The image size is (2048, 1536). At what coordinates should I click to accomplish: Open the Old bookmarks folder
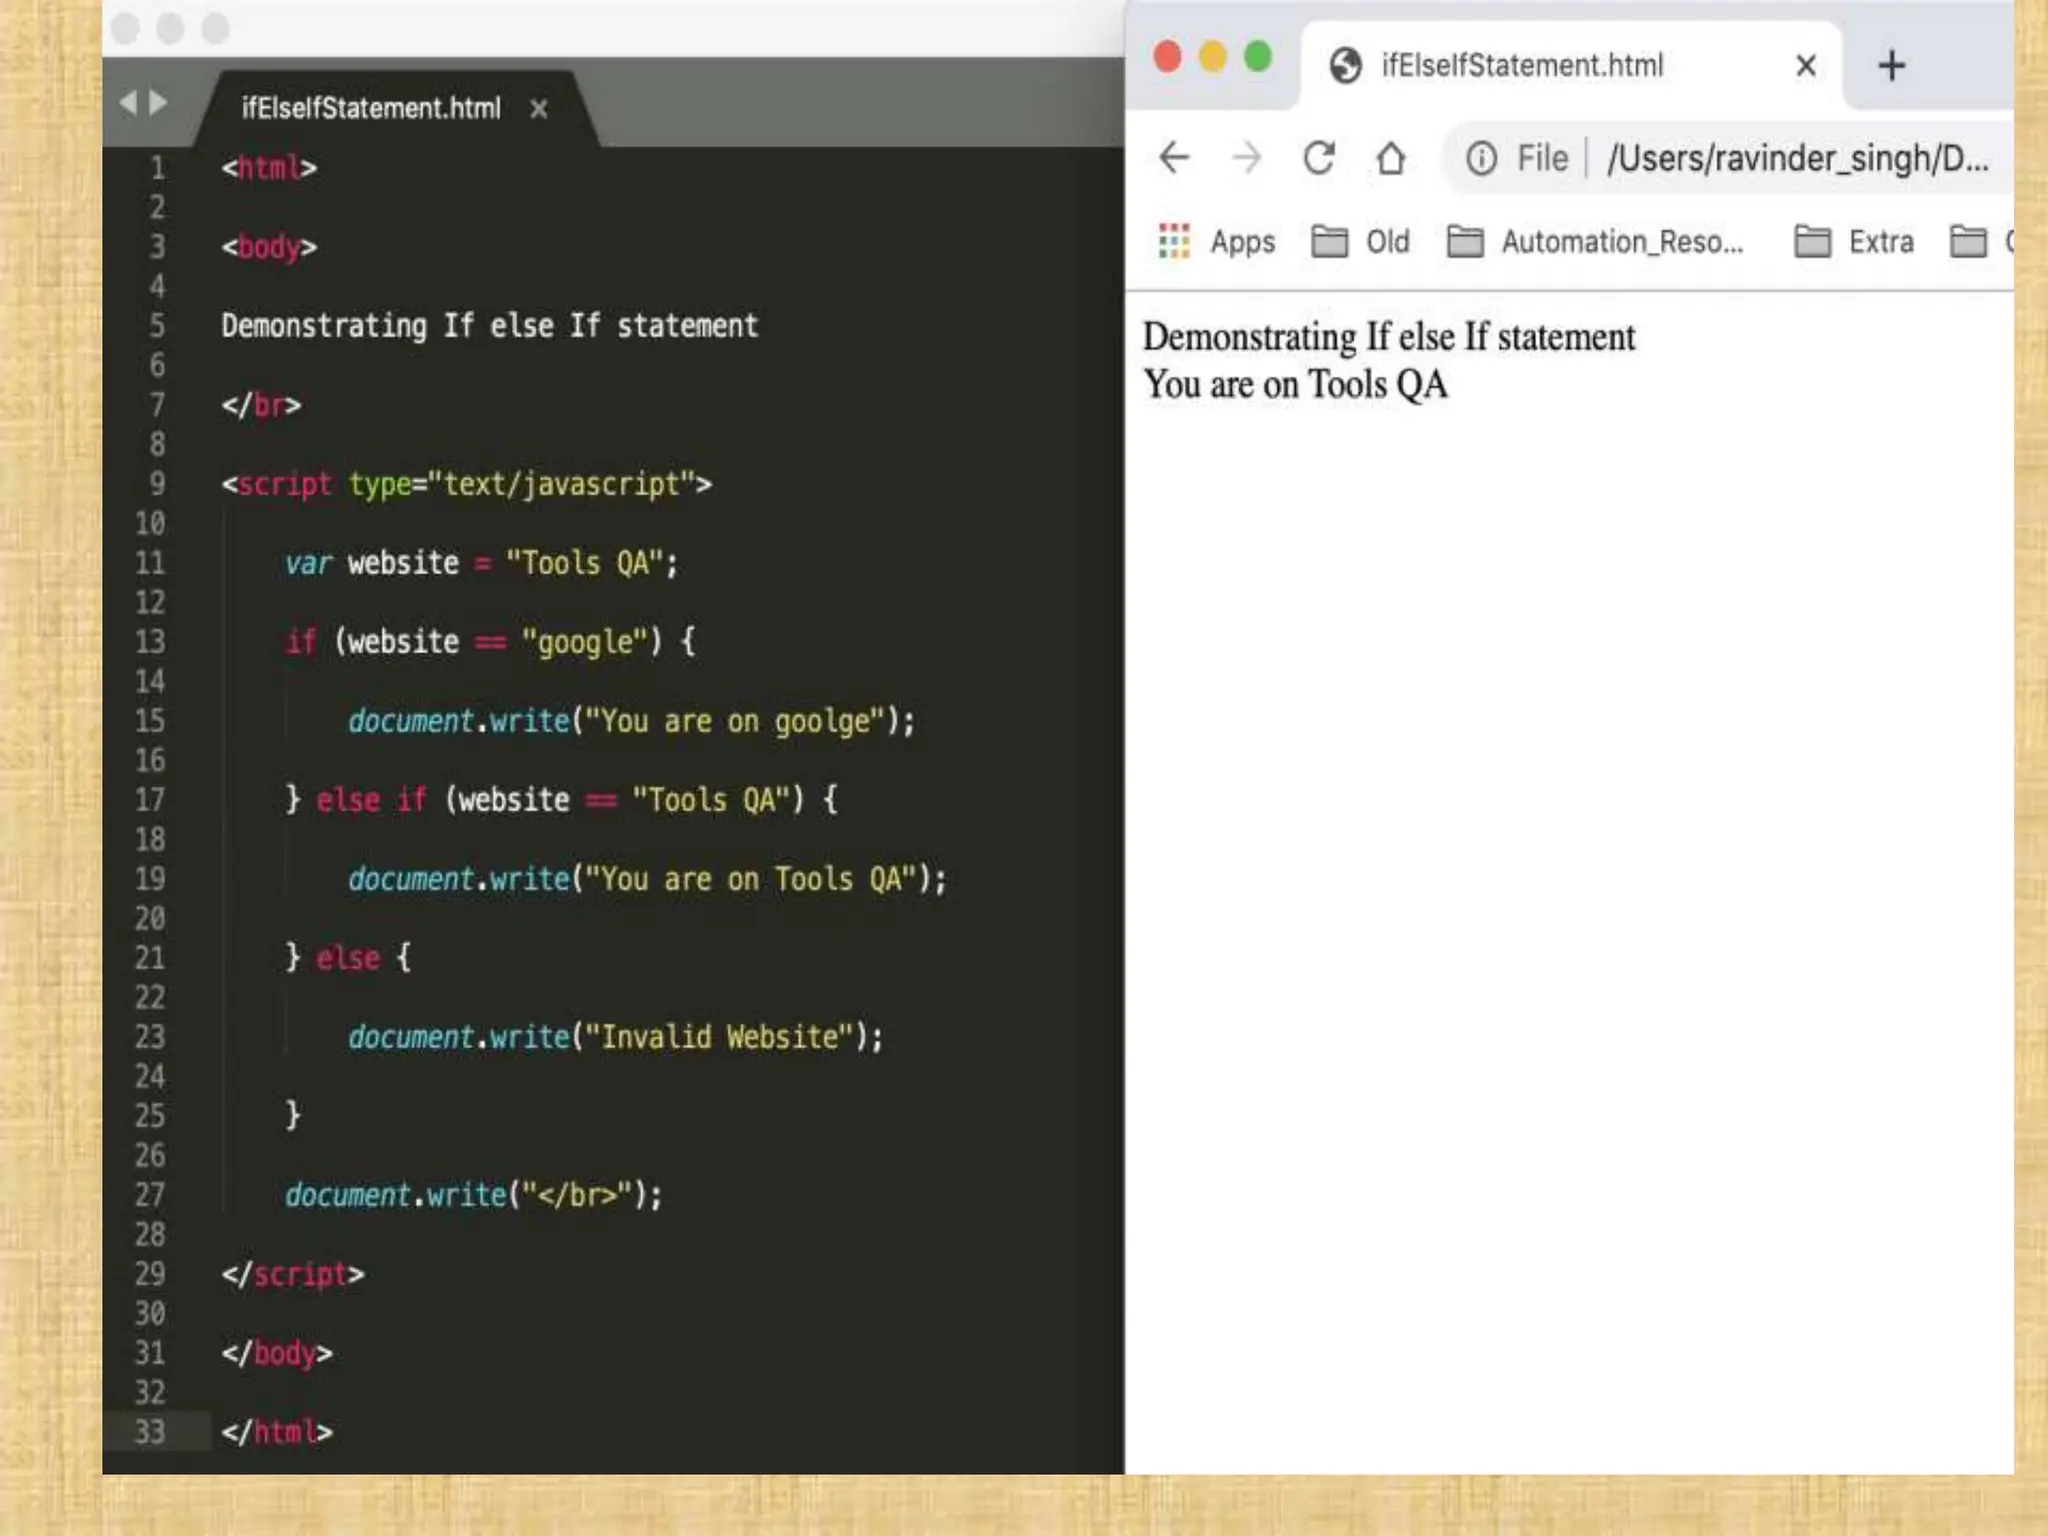[1361, 242]
